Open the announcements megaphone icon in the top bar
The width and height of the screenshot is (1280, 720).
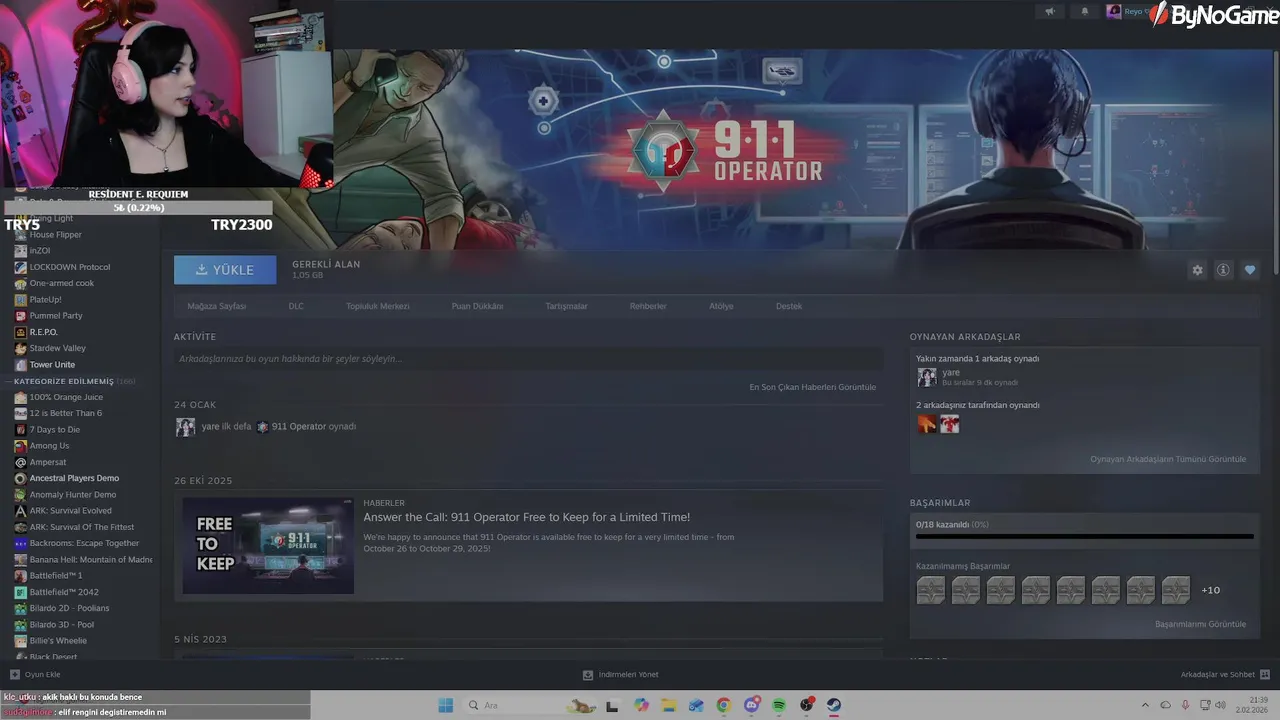point(1050,12)
